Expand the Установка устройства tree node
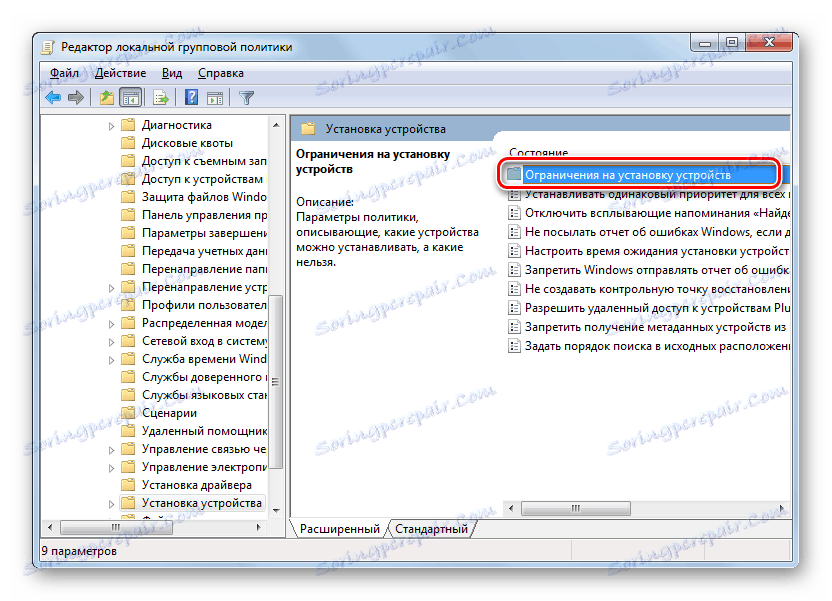This screenshot has width=832, height=601. pyautogui.click(x=111, y=503)
